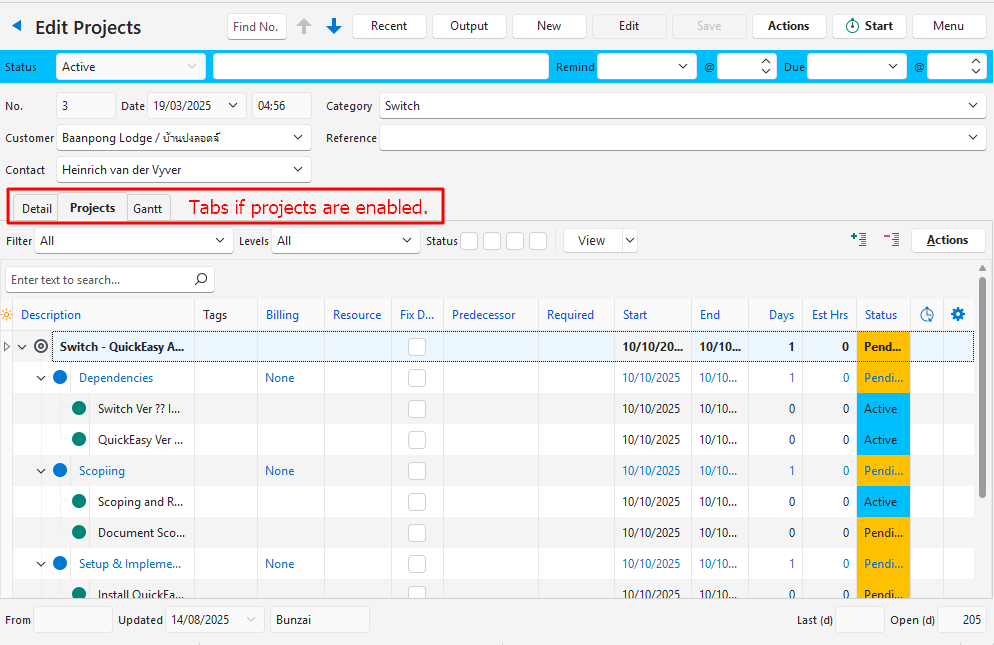Go to next record with blue down arrow
Image resolution: width=994 pixels, height=645 pixels.
334,26
